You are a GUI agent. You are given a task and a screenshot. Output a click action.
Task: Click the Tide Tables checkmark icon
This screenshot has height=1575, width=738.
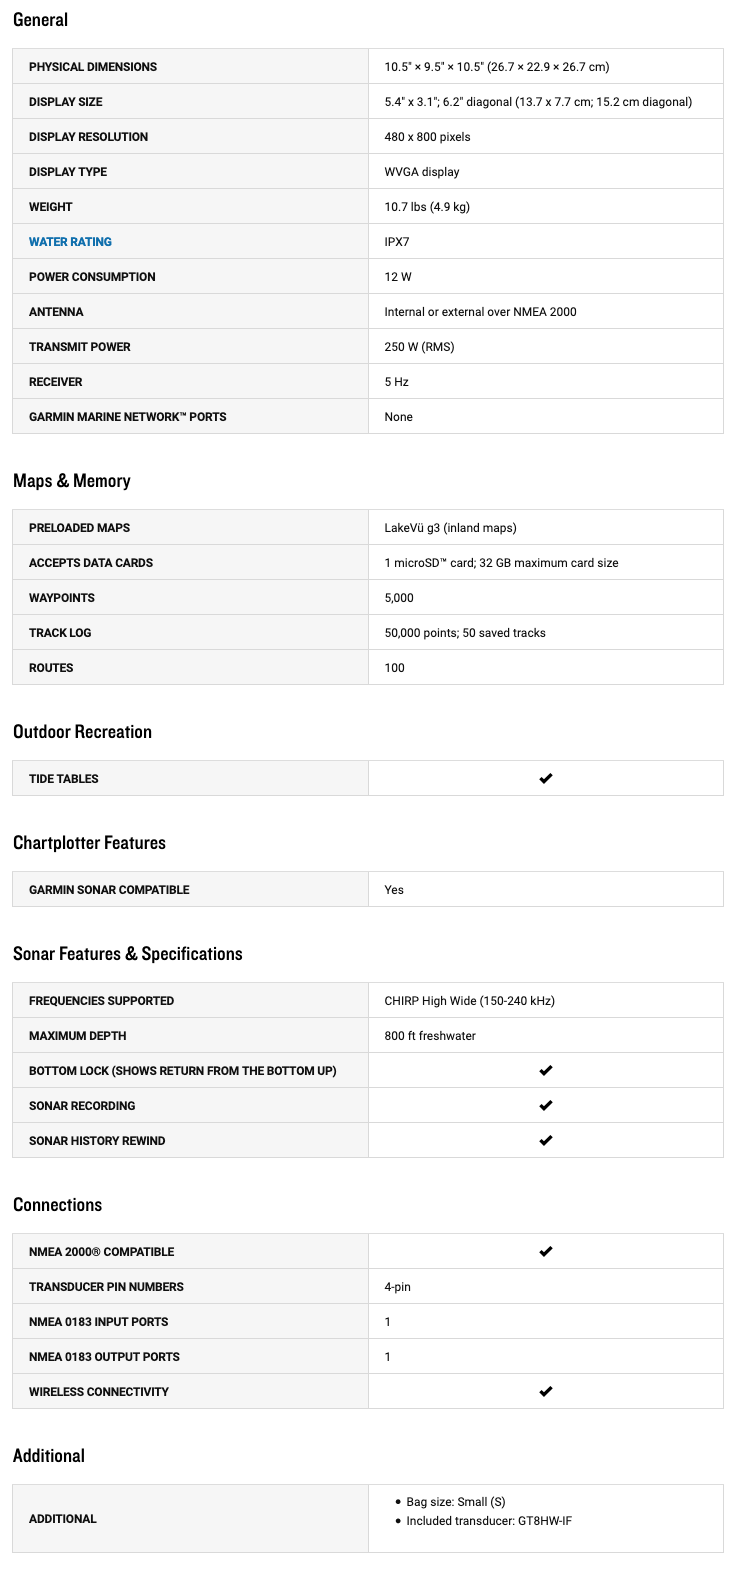pos(546,778)
